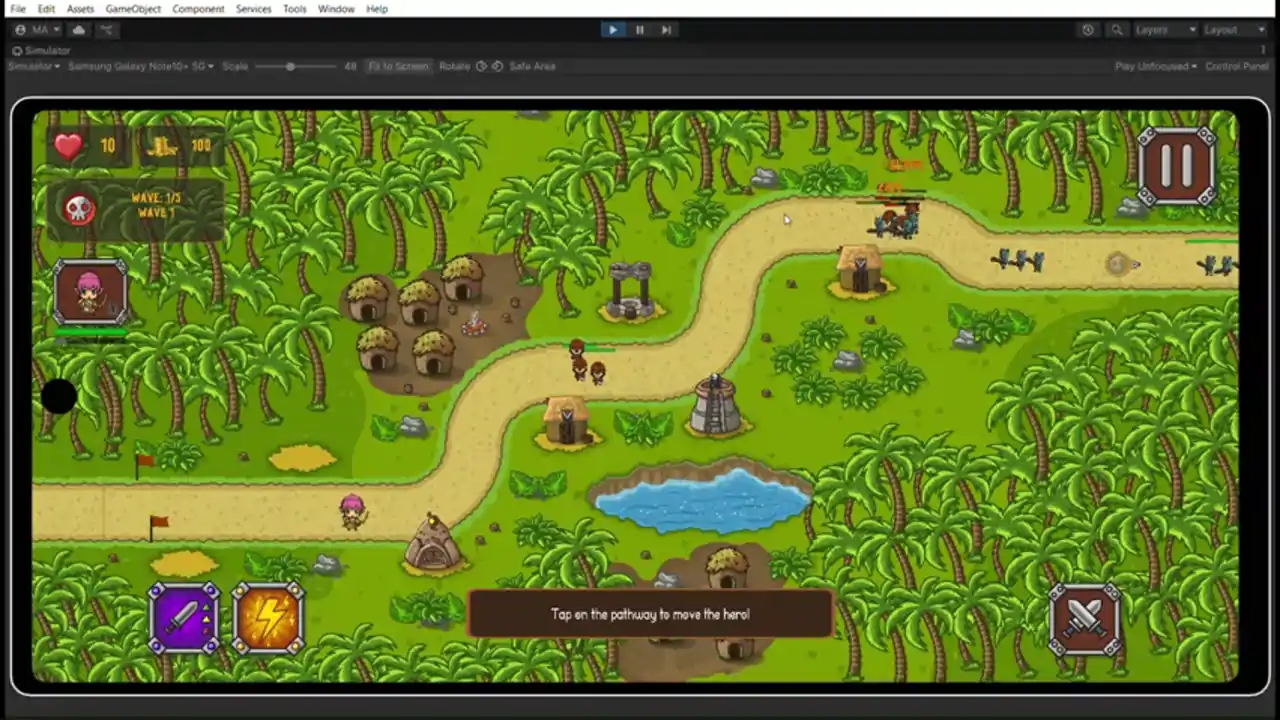1280x720 pixels.
Task: Open Unity cloud services icon
Action: 79,30
